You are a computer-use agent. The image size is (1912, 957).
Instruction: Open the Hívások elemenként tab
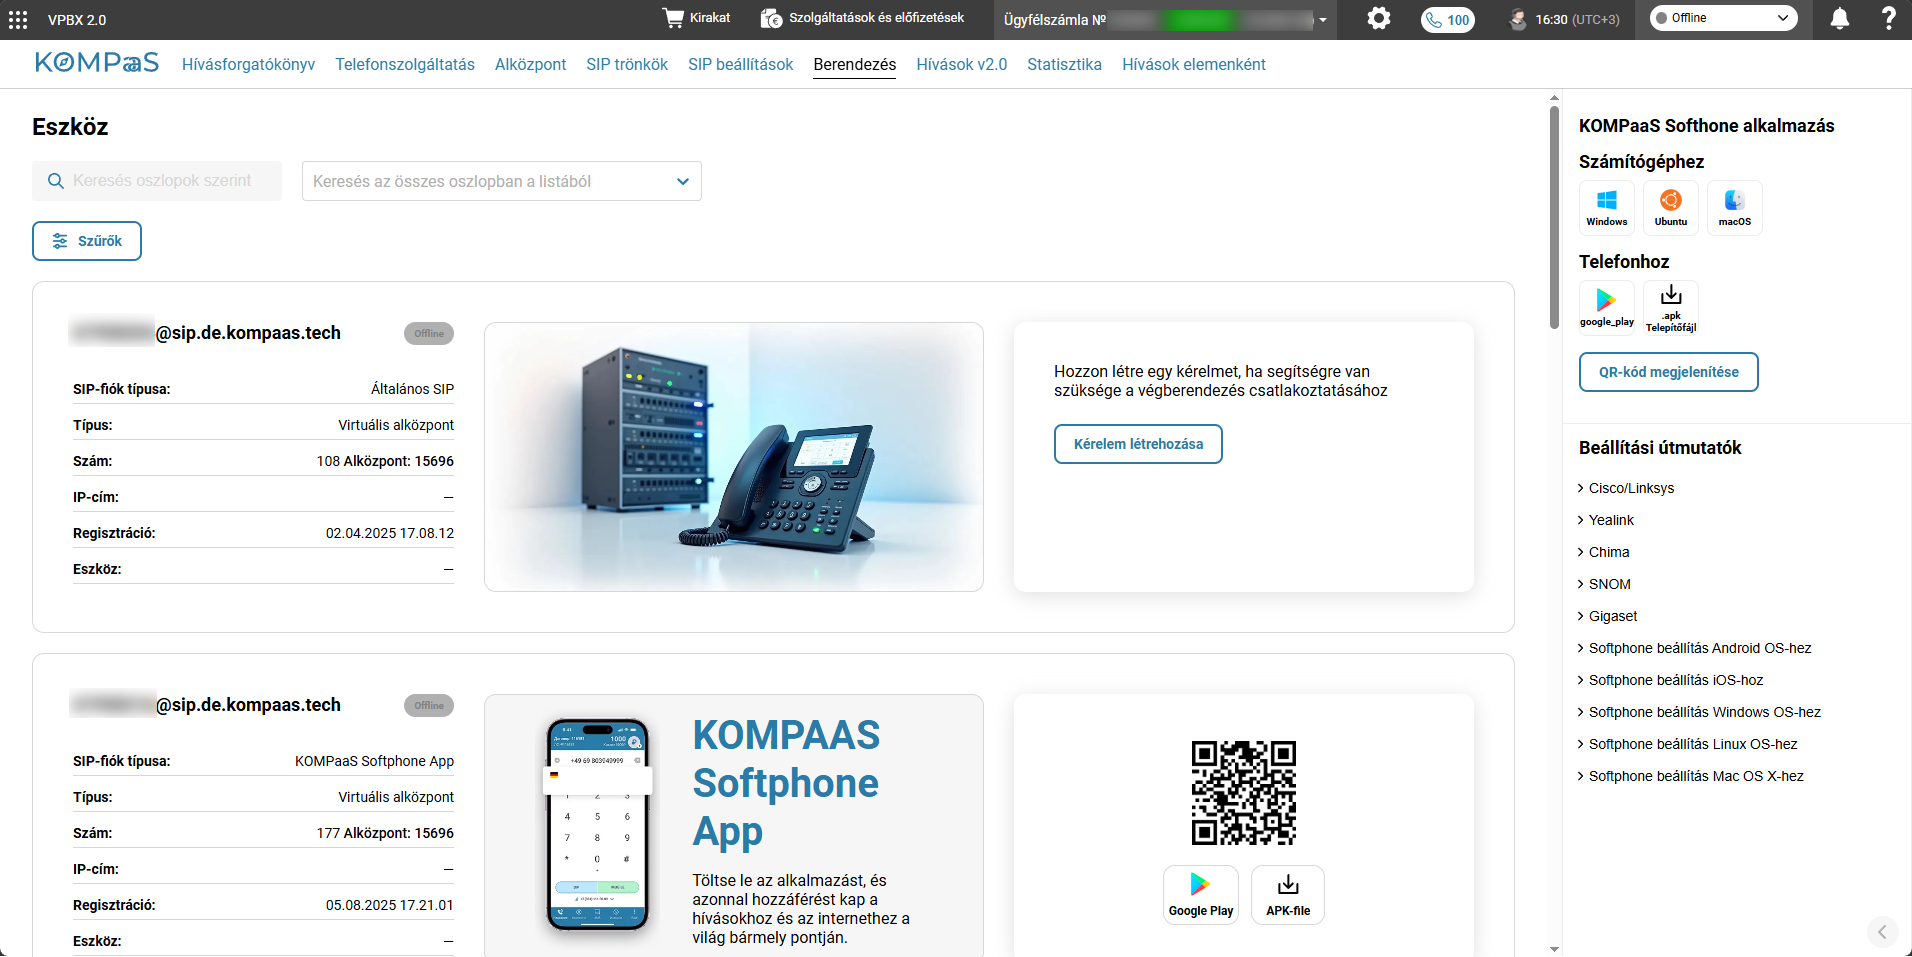coord(1193,64)
